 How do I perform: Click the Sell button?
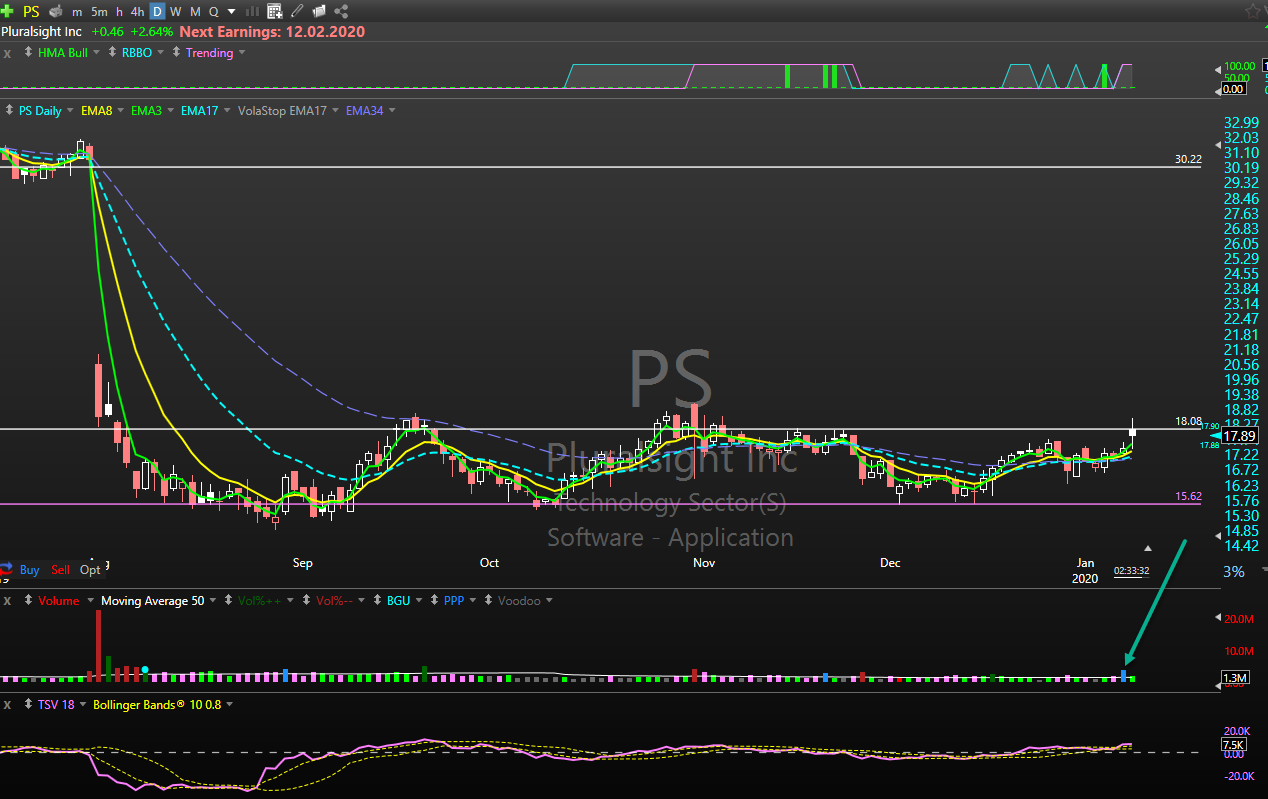[60, 570]
